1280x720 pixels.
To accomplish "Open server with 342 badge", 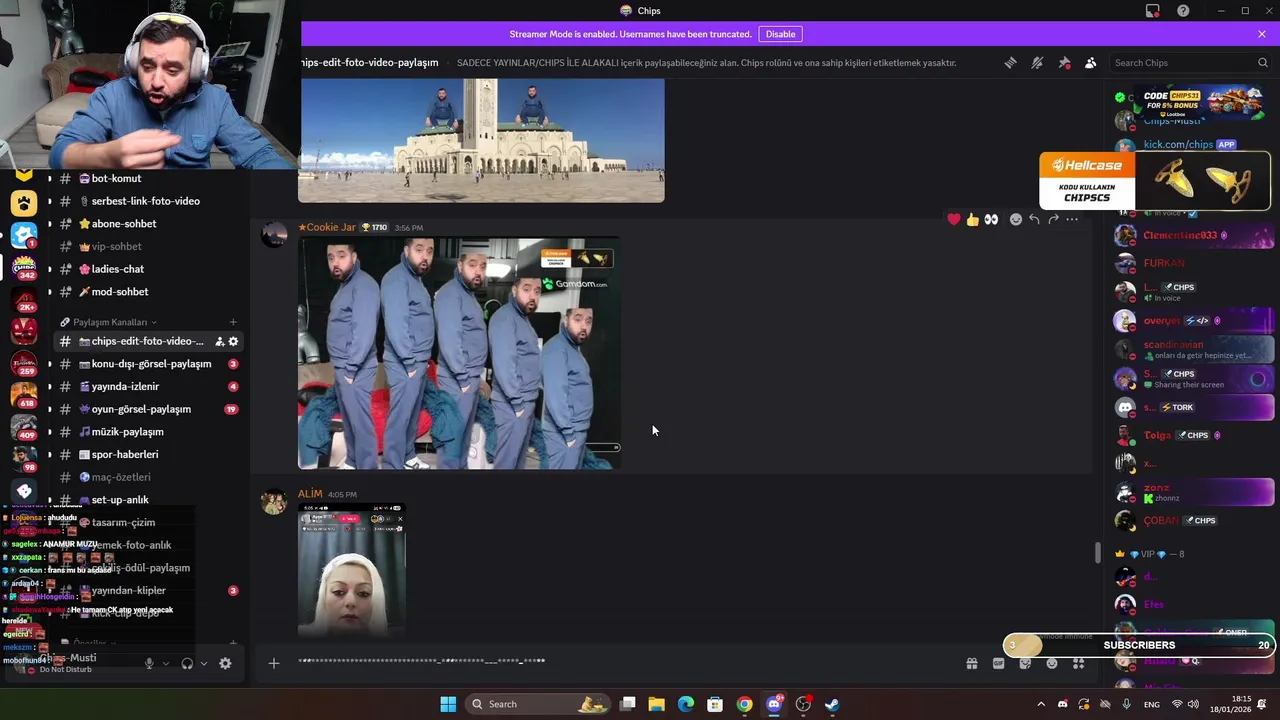I will tap(24, 269).
